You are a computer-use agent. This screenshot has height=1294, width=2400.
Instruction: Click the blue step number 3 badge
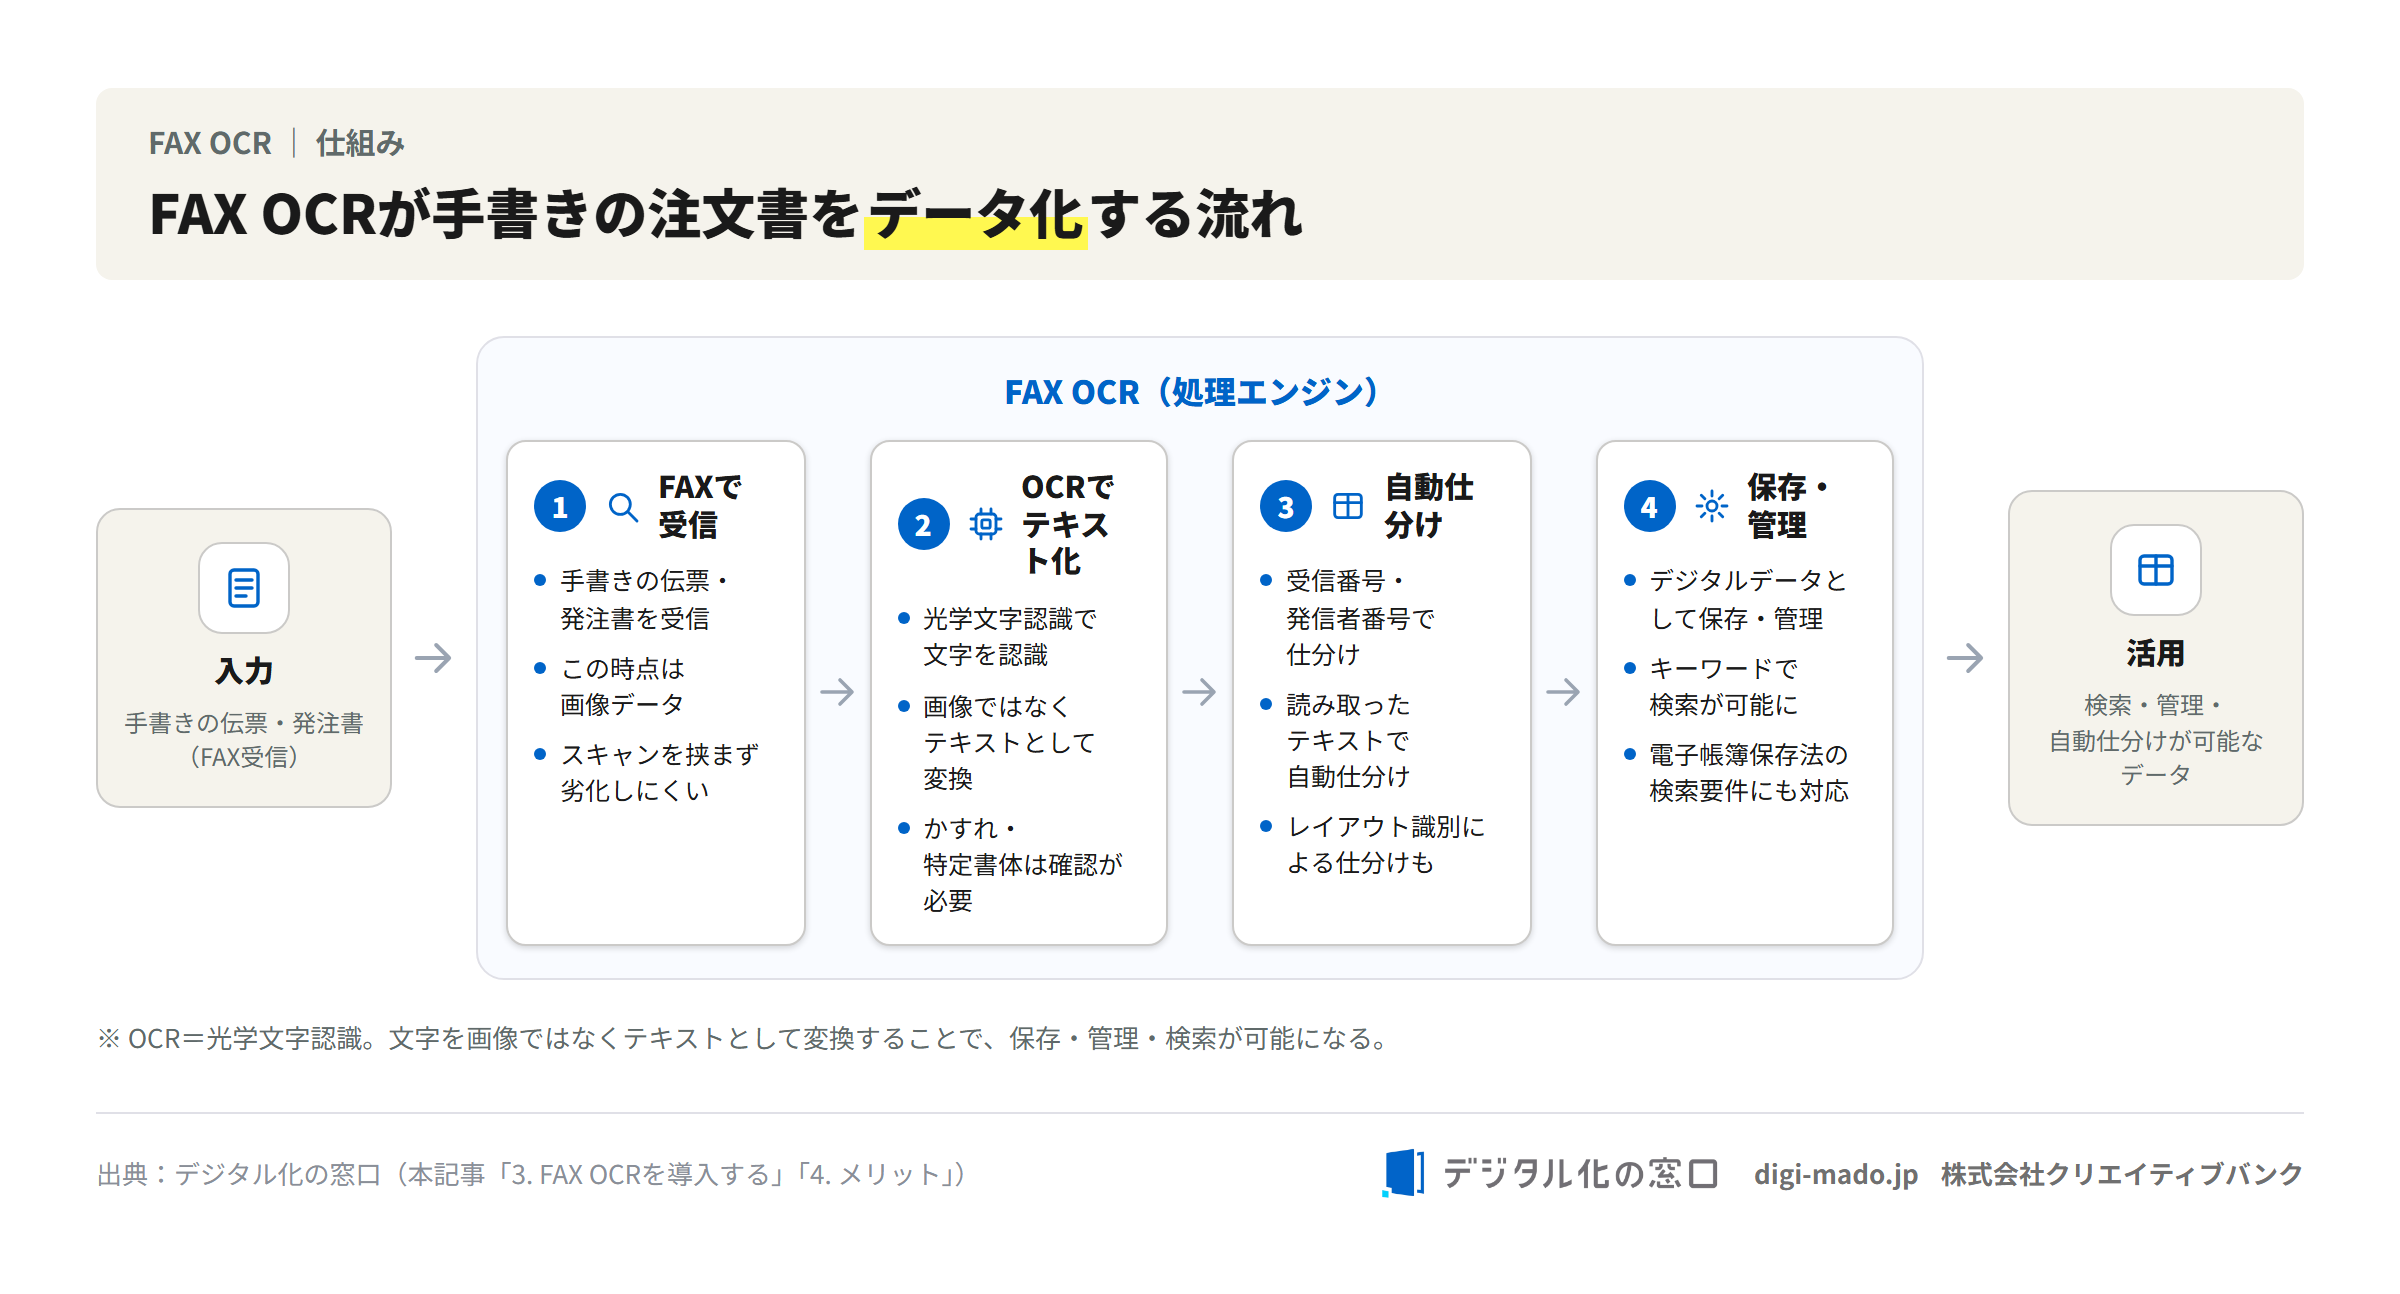1286,507
